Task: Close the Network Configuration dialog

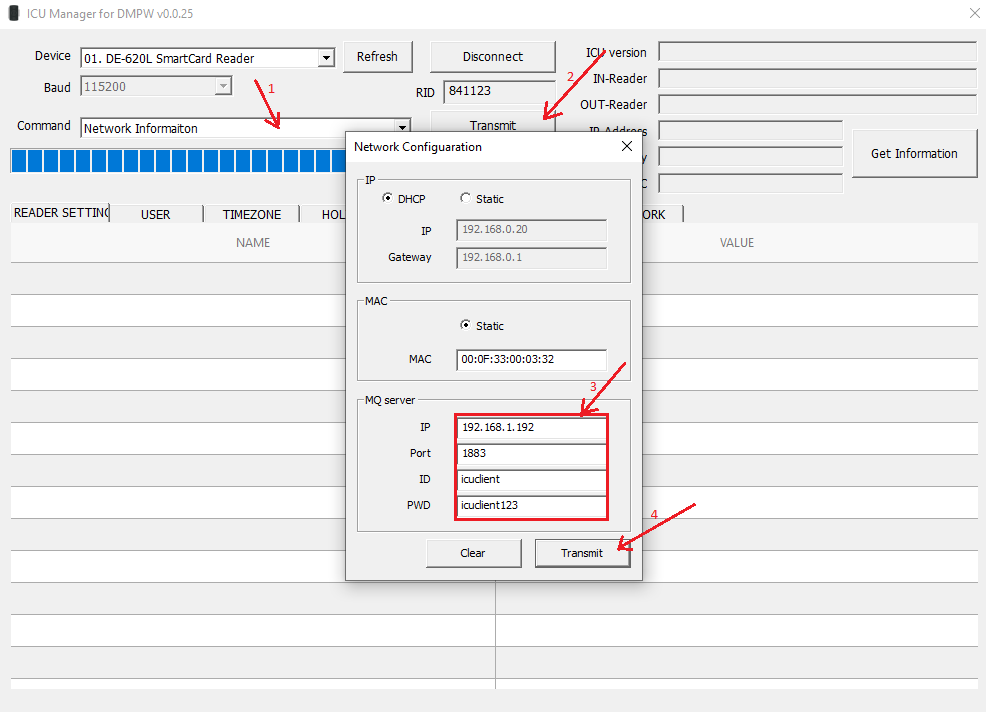Action: point(627,146)
